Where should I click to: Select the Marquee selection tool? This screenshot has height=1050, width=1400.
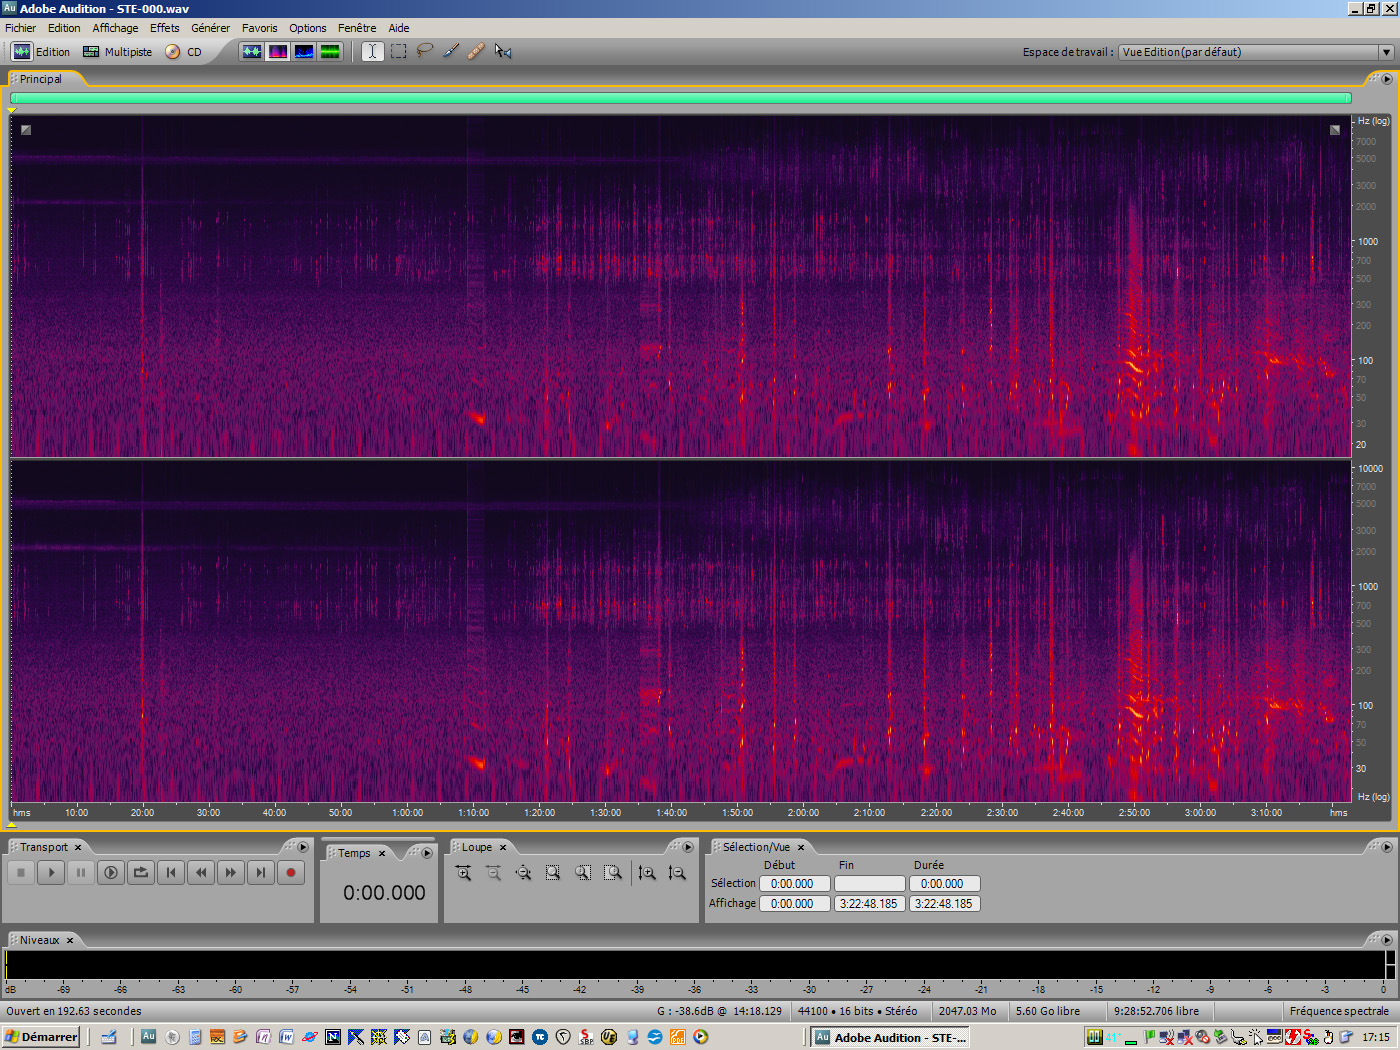coord(398,51)
